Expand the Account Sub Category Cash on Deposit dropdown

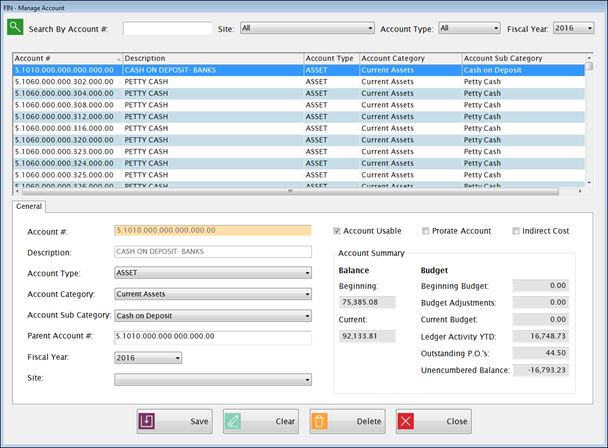tap(213, 316)
